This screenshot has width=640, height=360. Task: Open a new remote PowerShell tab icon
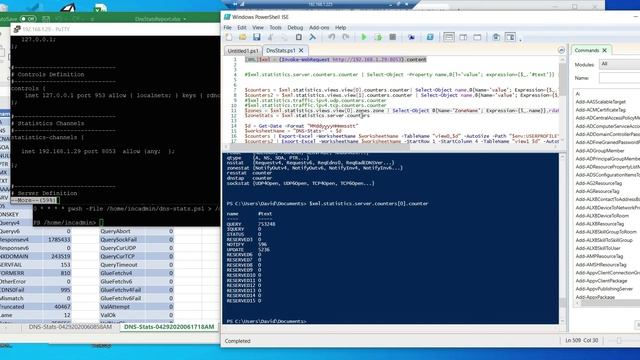point(411,37)
